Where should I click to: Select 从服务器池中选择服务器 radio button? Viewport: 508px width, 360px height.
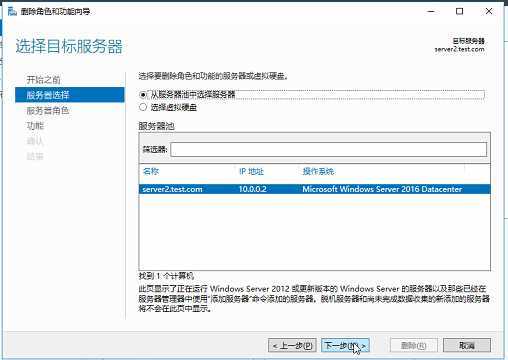tap(143, 95)
